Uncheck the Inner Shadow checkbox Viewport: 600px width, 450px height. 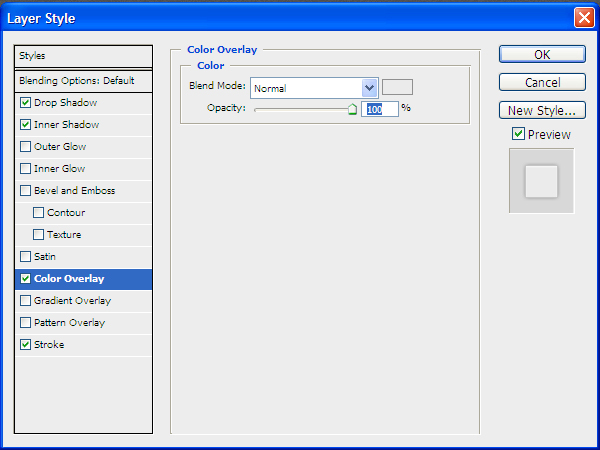tap(26, 125)
